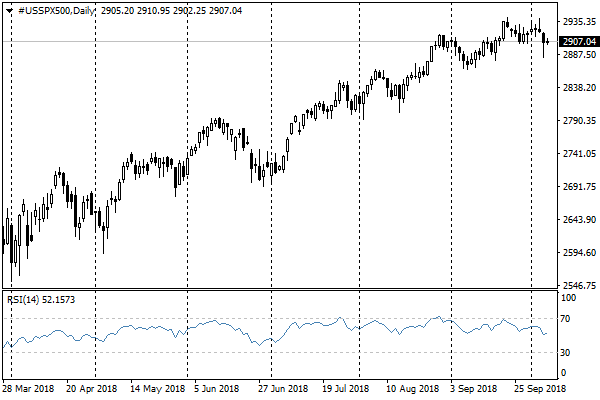
Task: Click the 5 Jun 2018 date label
Action: [216, 388]
